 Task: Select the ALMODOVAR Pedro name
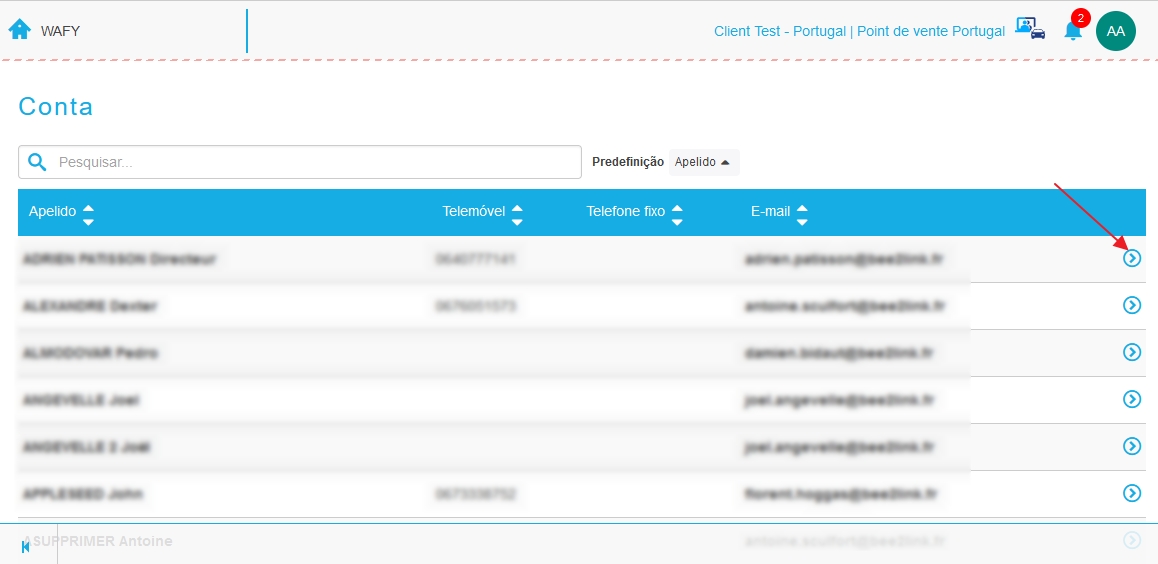(90, 353)
